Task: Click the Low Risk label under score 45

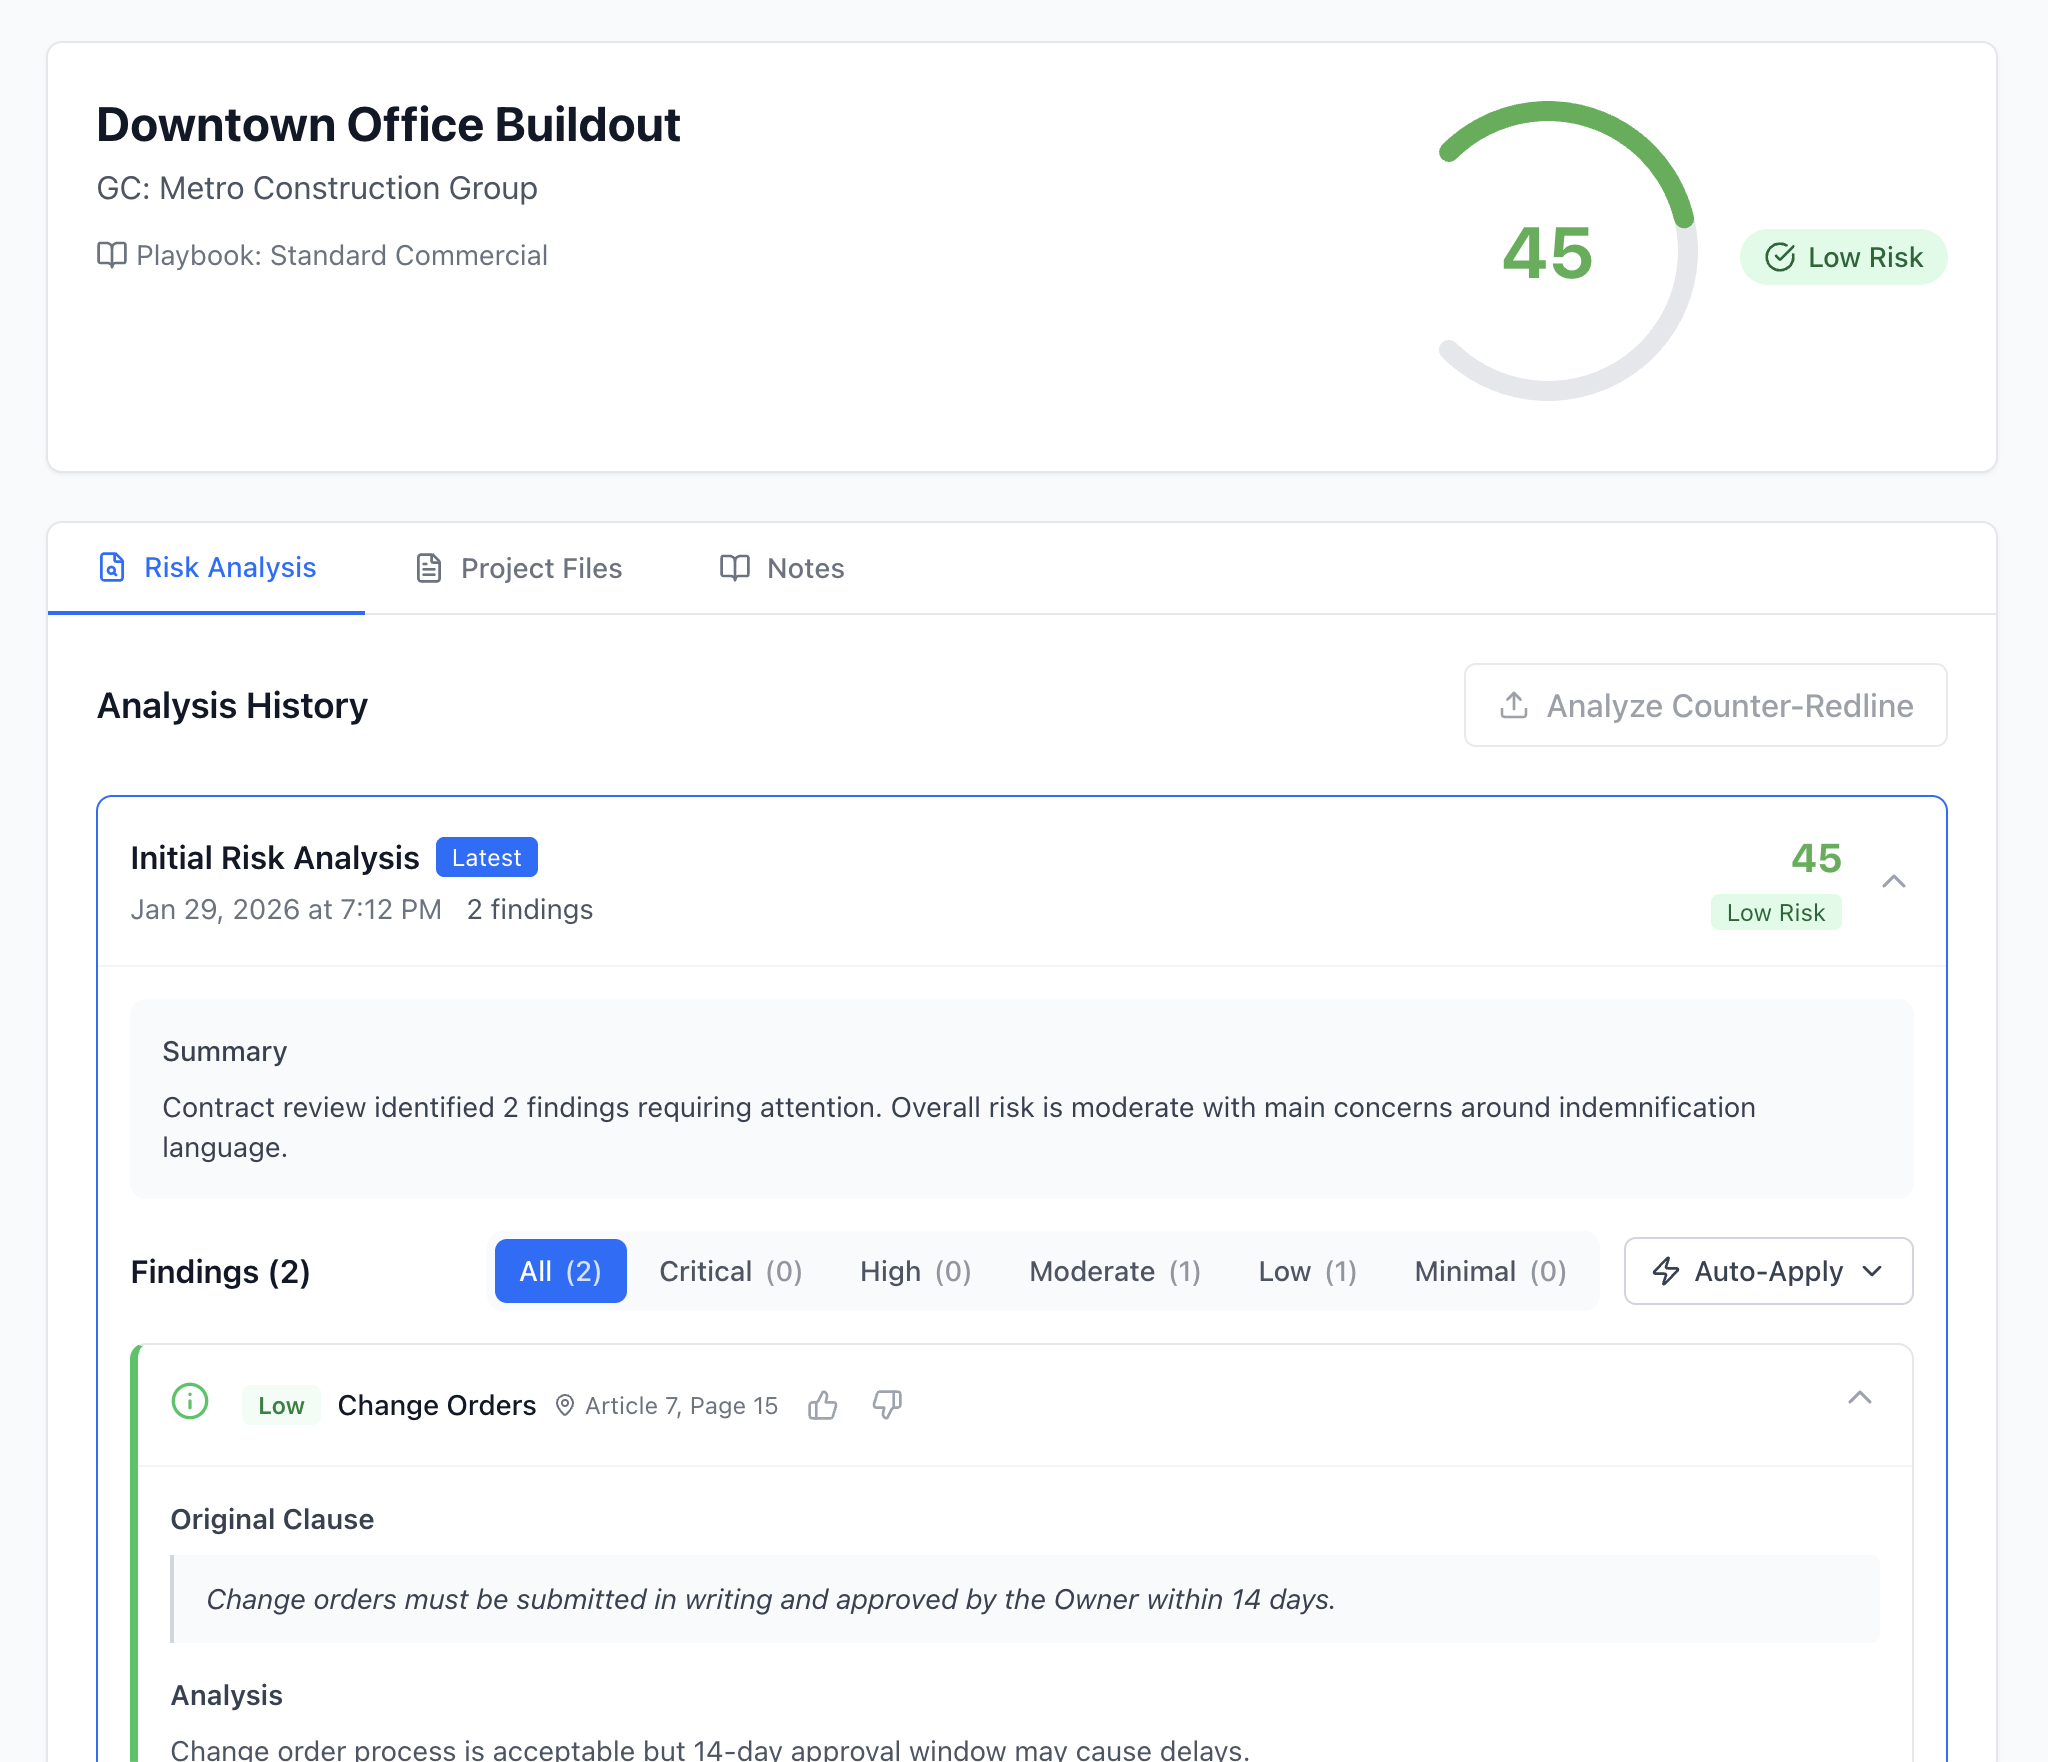Action: 1775,912
